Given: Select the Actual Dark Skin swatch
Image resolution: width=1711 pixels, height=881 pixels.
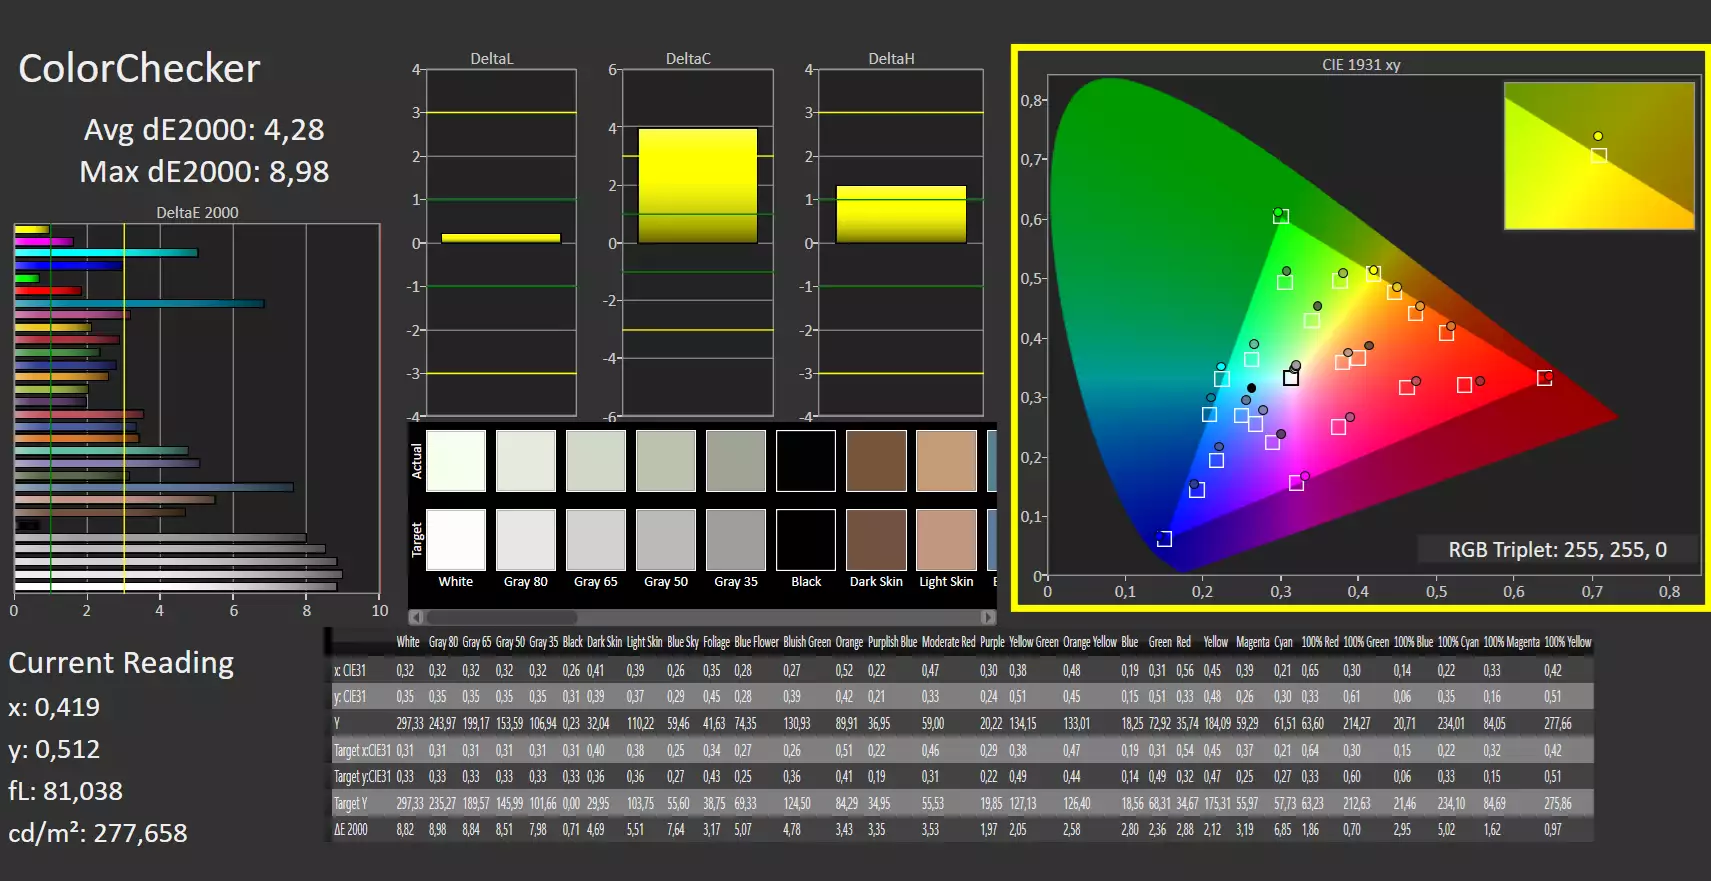Looking at the screenshot, I should 876,461.
